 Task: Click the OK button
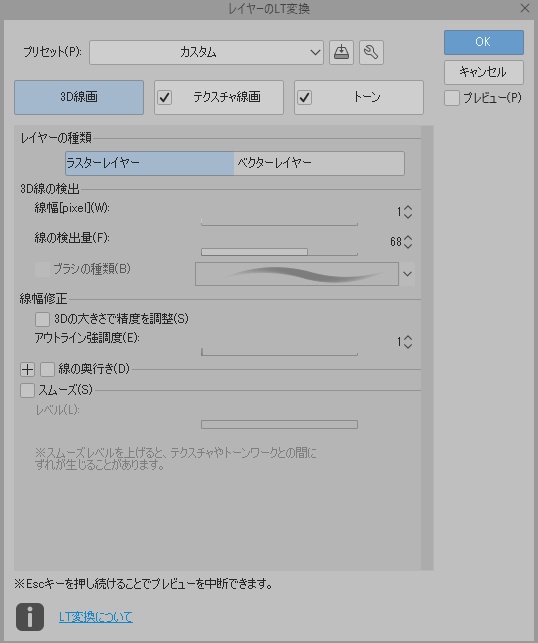tap(483, 42)
